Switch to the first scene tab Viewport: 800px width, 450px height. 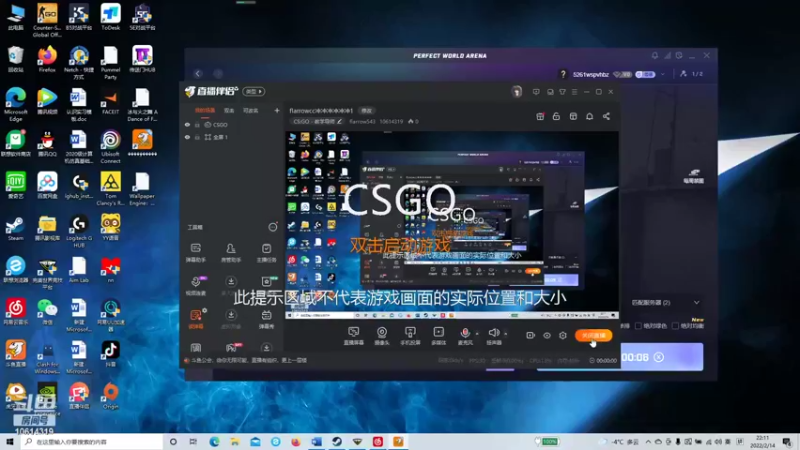[205, 110]
